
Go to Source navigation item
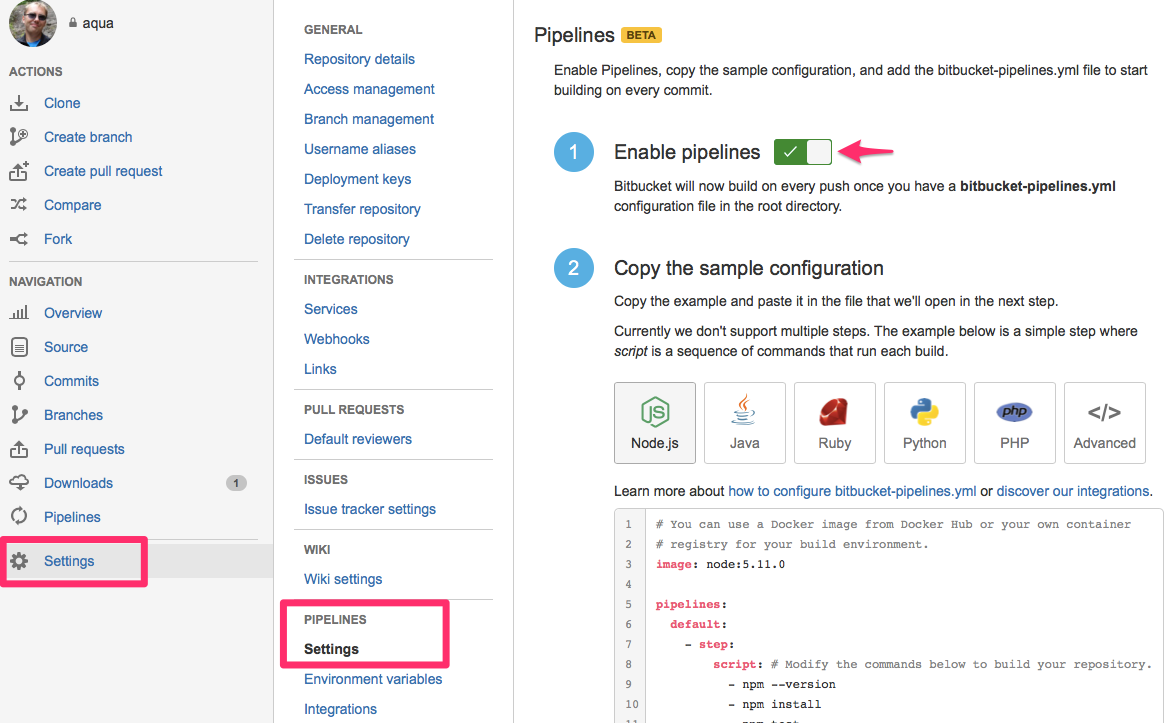(65, 347)
